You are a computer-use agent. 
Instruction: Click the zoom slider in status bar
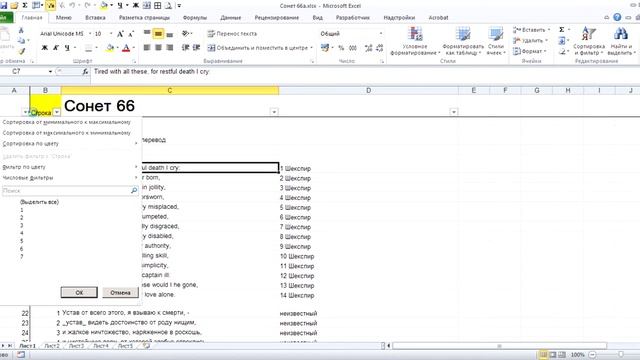pyautogui.click(x=621, y=355)
